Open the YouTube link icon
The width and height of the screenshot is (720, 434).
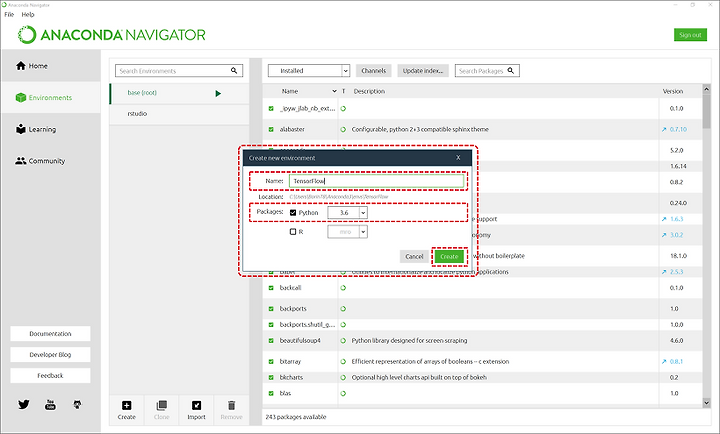(x=50, y=404)
